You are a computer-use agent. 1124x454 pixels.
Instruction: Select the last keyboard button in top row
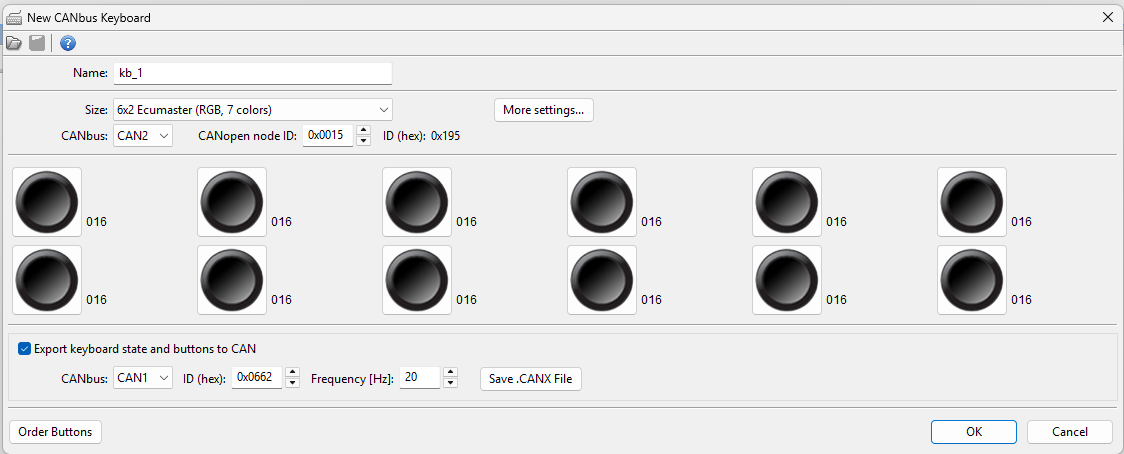972,202
